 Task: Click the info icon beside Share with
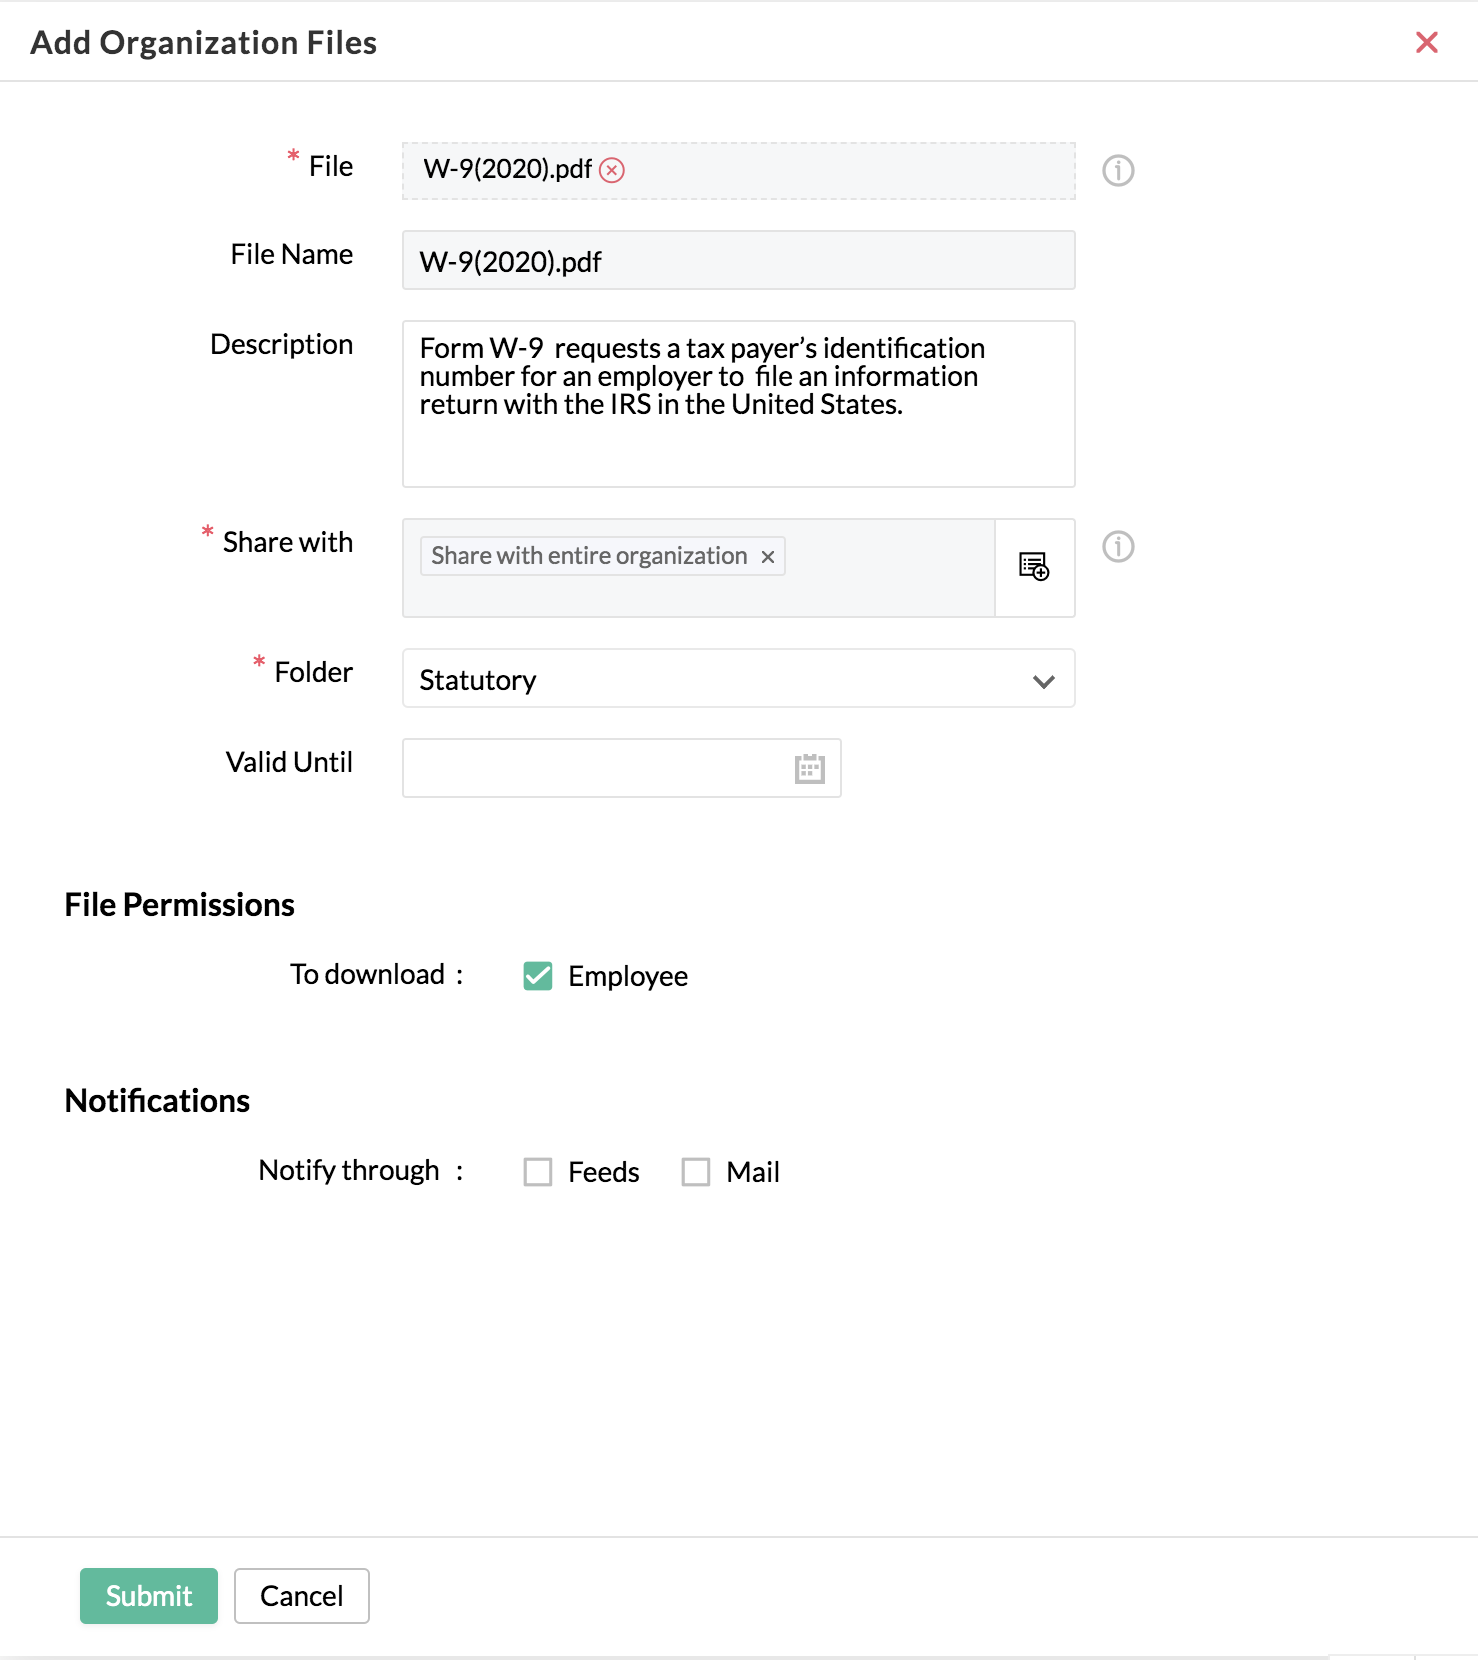tap(1118, 547)
